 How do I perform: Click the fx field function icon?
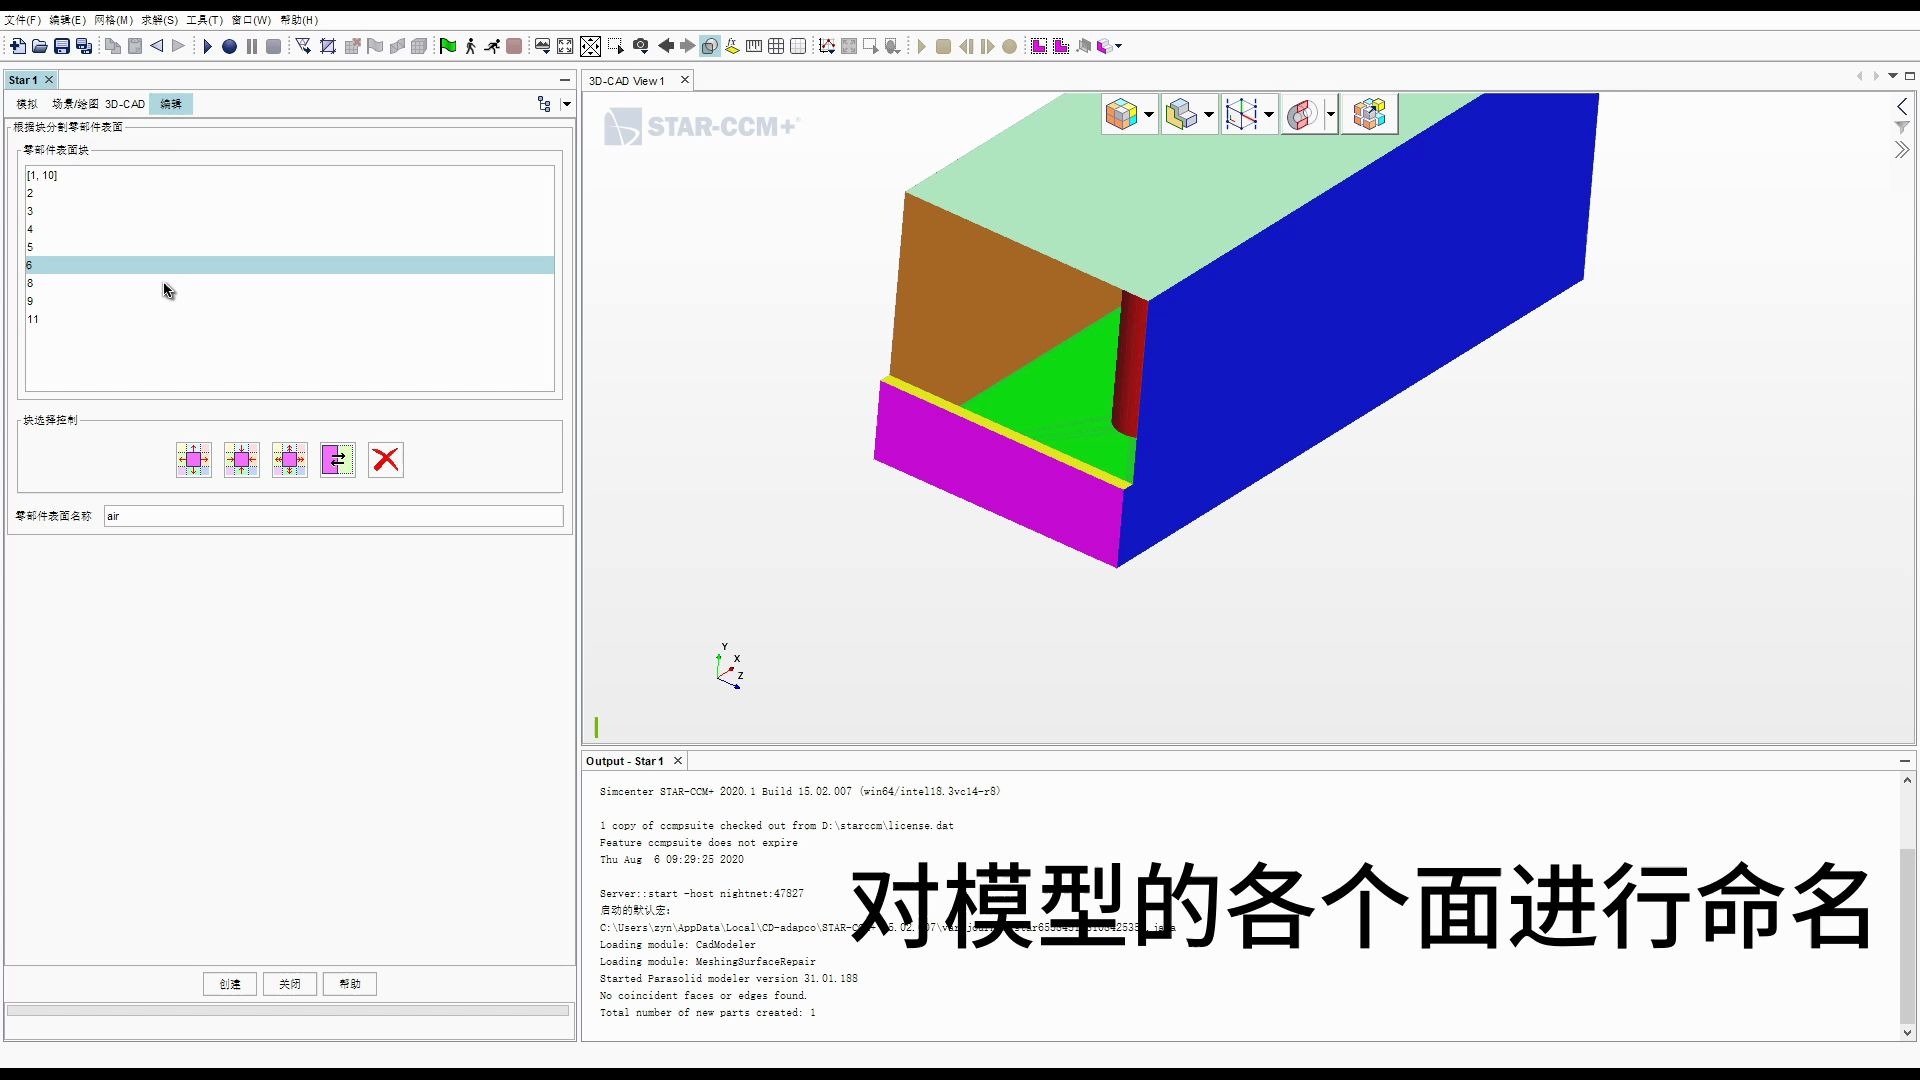point(732,46)
